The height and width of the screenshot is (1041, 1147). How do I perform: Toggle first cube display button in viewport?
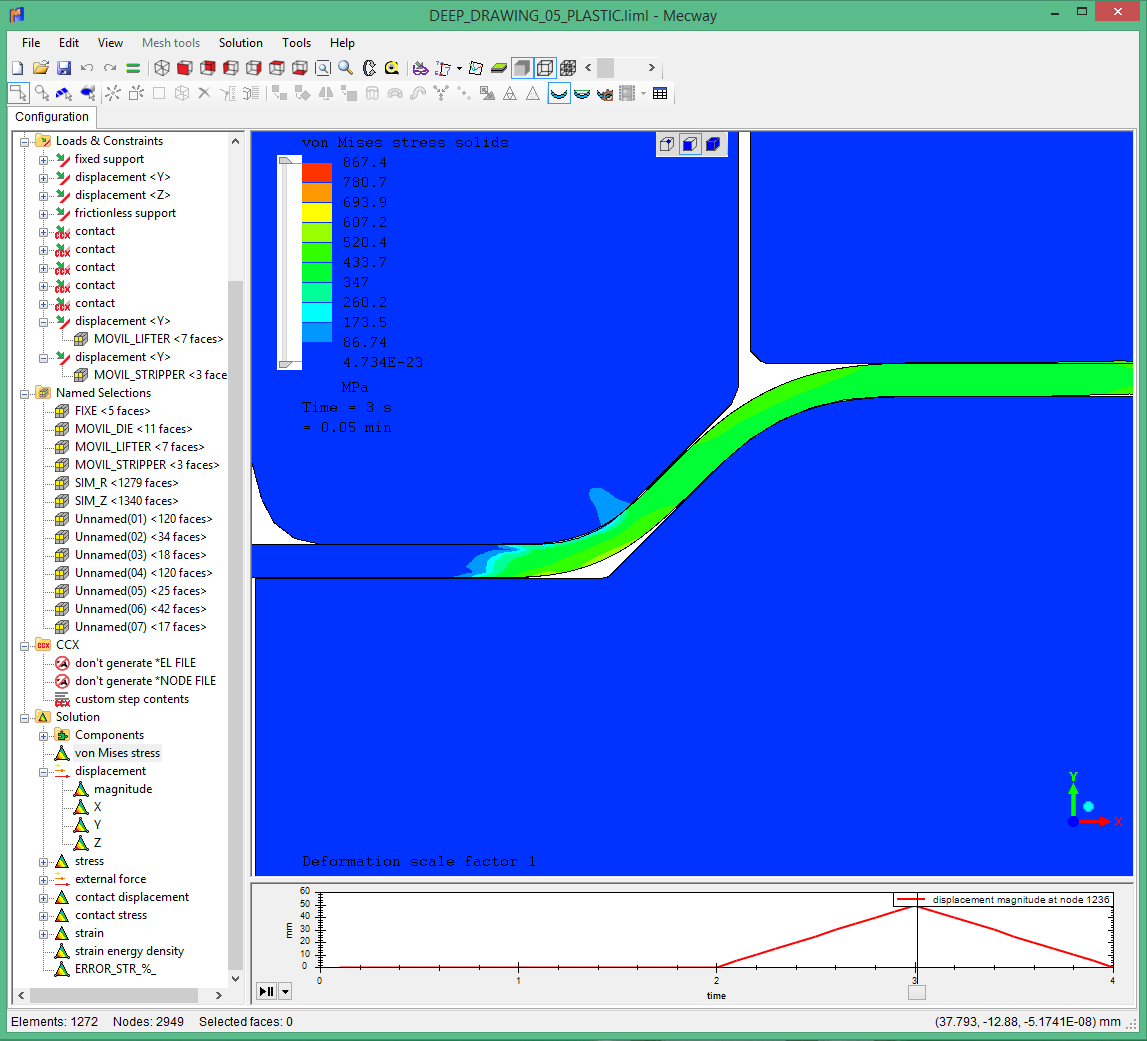pos(666,144)
